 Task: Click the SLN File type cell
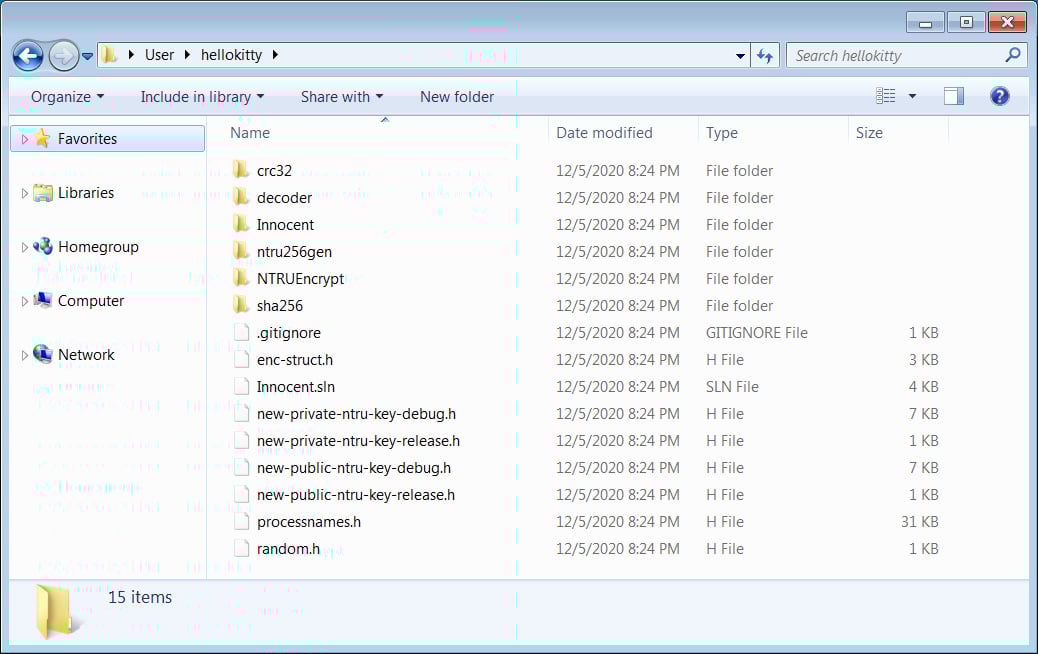click(x=732, y=387)
